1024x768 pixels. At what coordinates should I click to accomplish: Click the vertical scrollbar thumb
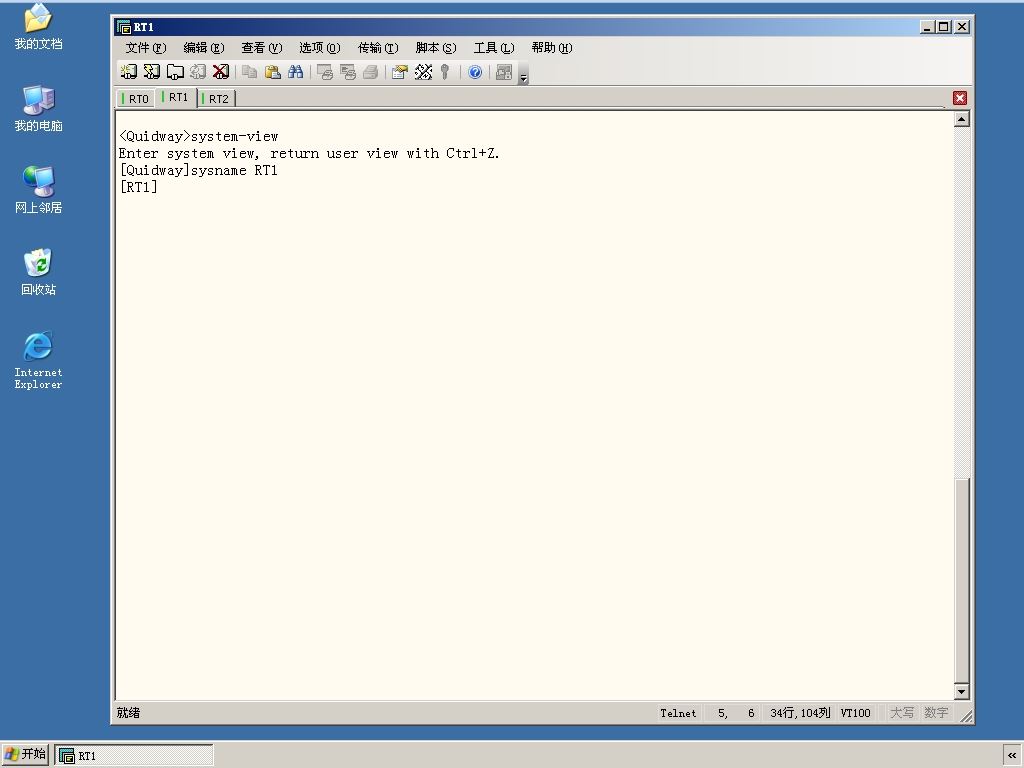[961, 580]
